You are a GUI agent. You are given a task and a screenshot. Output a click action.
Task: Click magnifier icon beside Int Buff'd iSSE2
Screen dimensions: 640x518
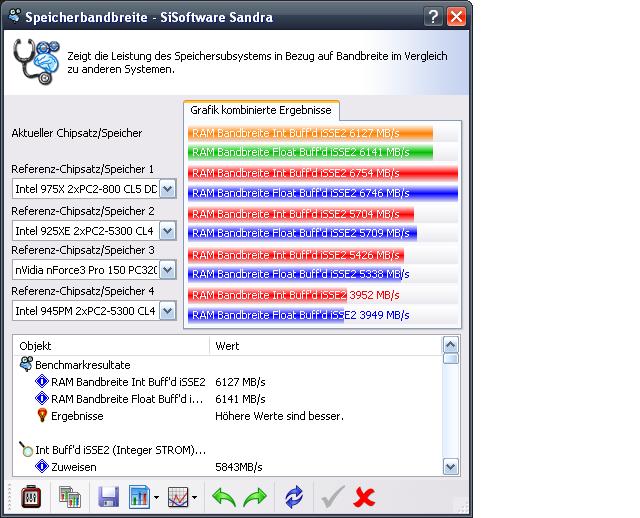tap(26, 449)
